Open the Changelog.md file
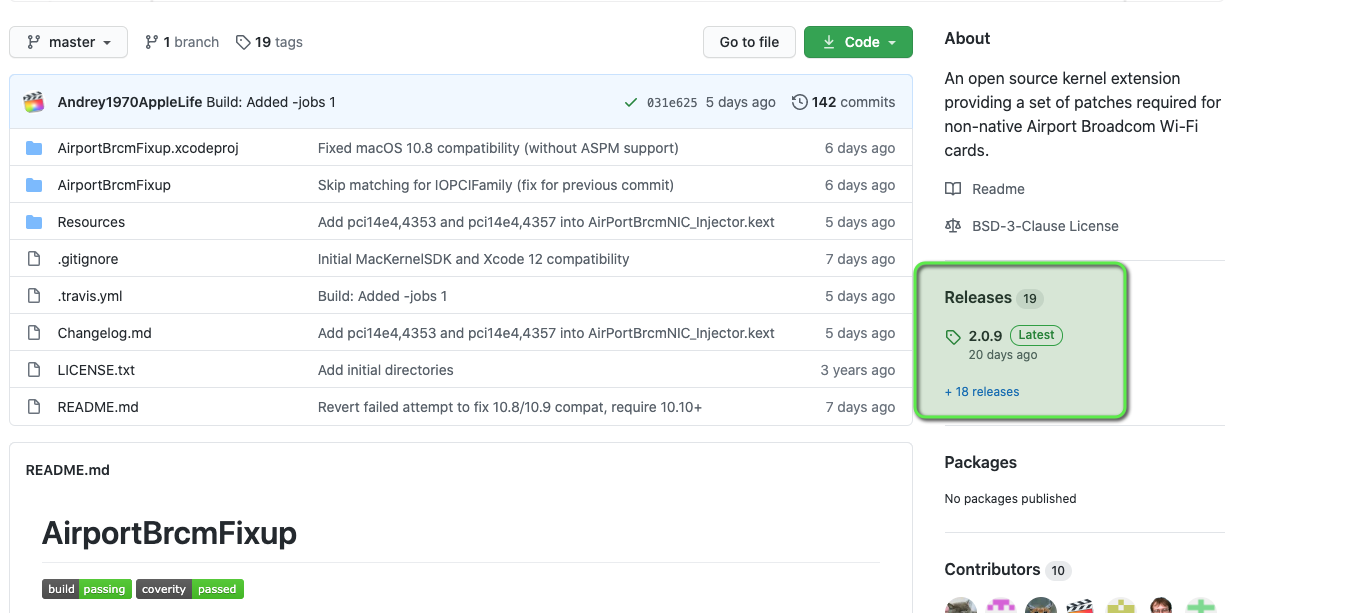This screenshot has height=613, width=1360. tap(105, 333)
